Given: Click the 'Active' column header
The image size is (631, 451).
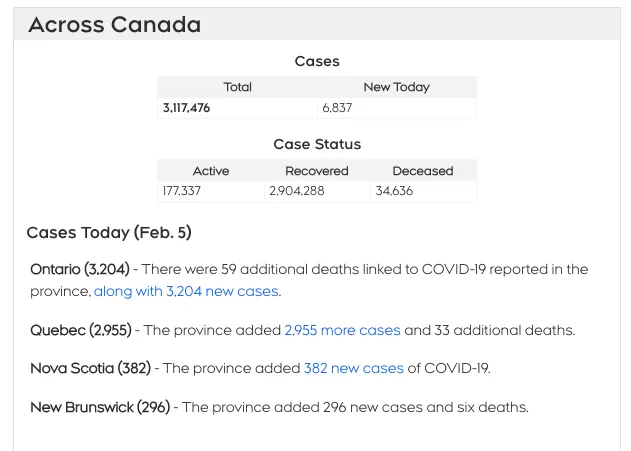Looking at the screenshot, I should (211, 171).
